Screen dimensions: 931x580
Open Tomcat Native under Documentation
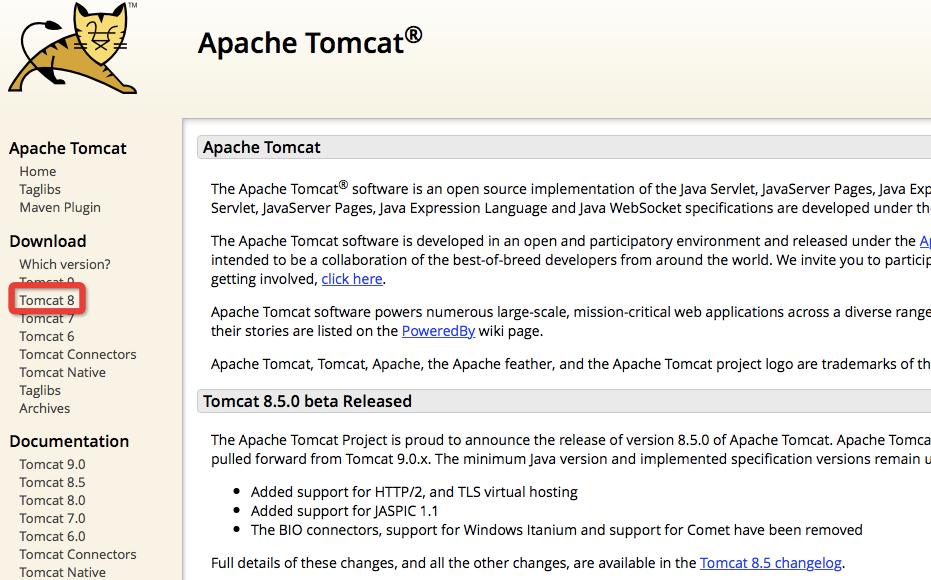coord(62,572)
